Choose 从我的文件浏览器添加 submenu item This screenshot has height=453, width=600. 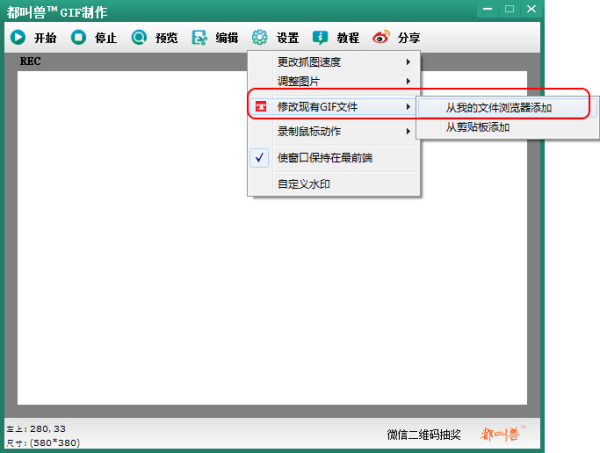tap(507, 108)
